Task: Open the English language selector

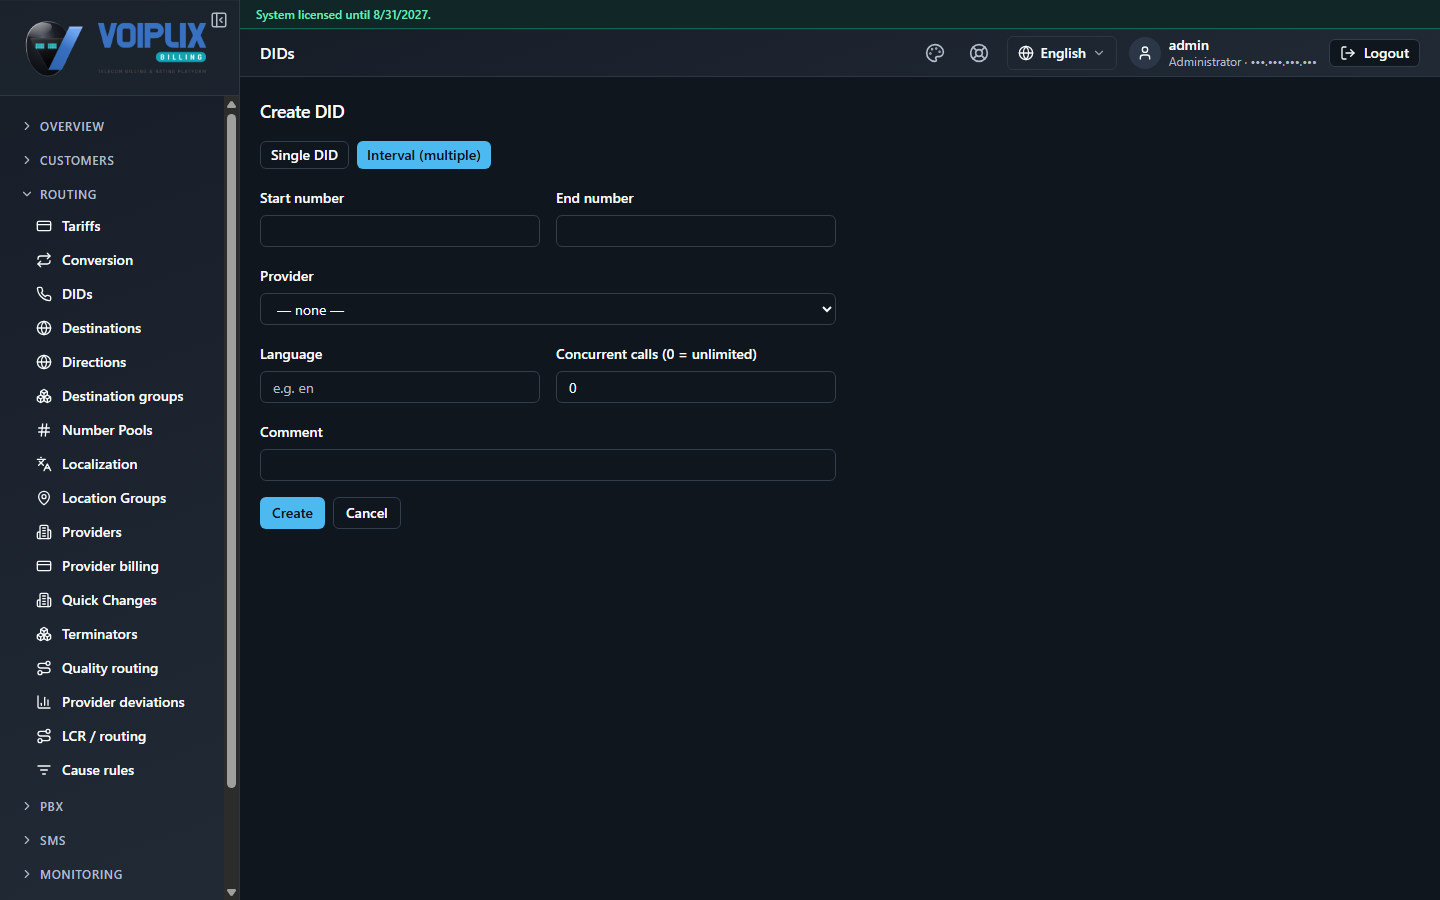Action: click(x=1061, y=53)
